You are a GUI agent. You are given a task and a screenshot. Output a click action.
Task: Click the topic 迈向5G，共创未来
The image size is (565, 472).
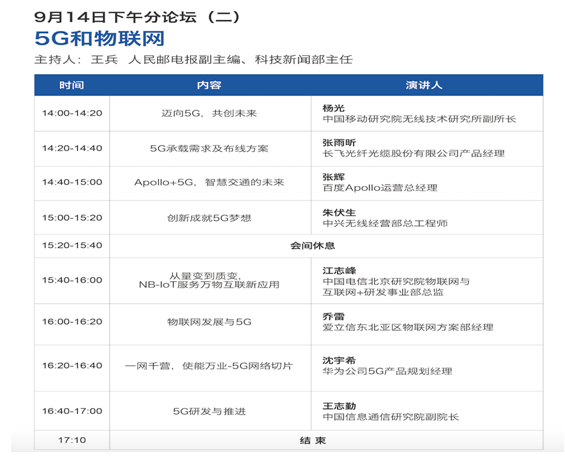(209, 113)
